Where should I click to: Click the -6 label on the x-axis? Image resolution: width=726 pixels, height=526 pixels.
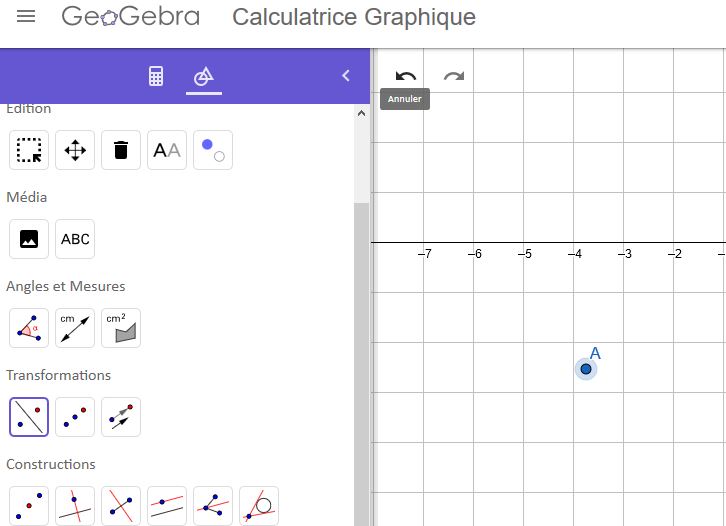point(475,254)
